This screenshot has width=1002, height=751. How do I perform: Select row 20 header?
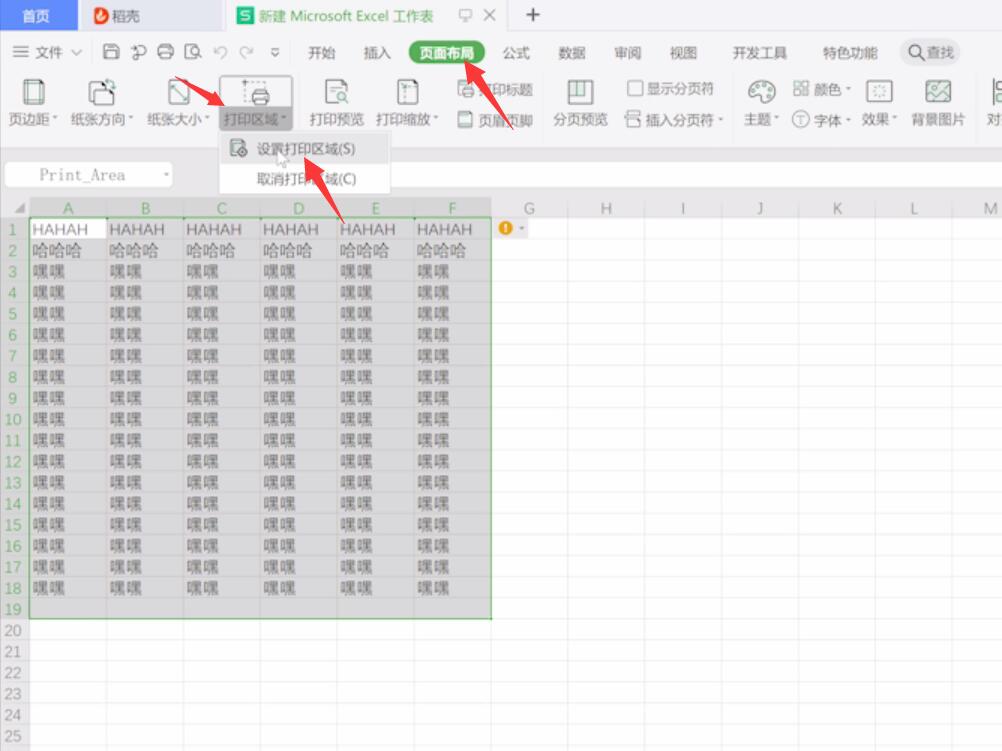[13, 630]
